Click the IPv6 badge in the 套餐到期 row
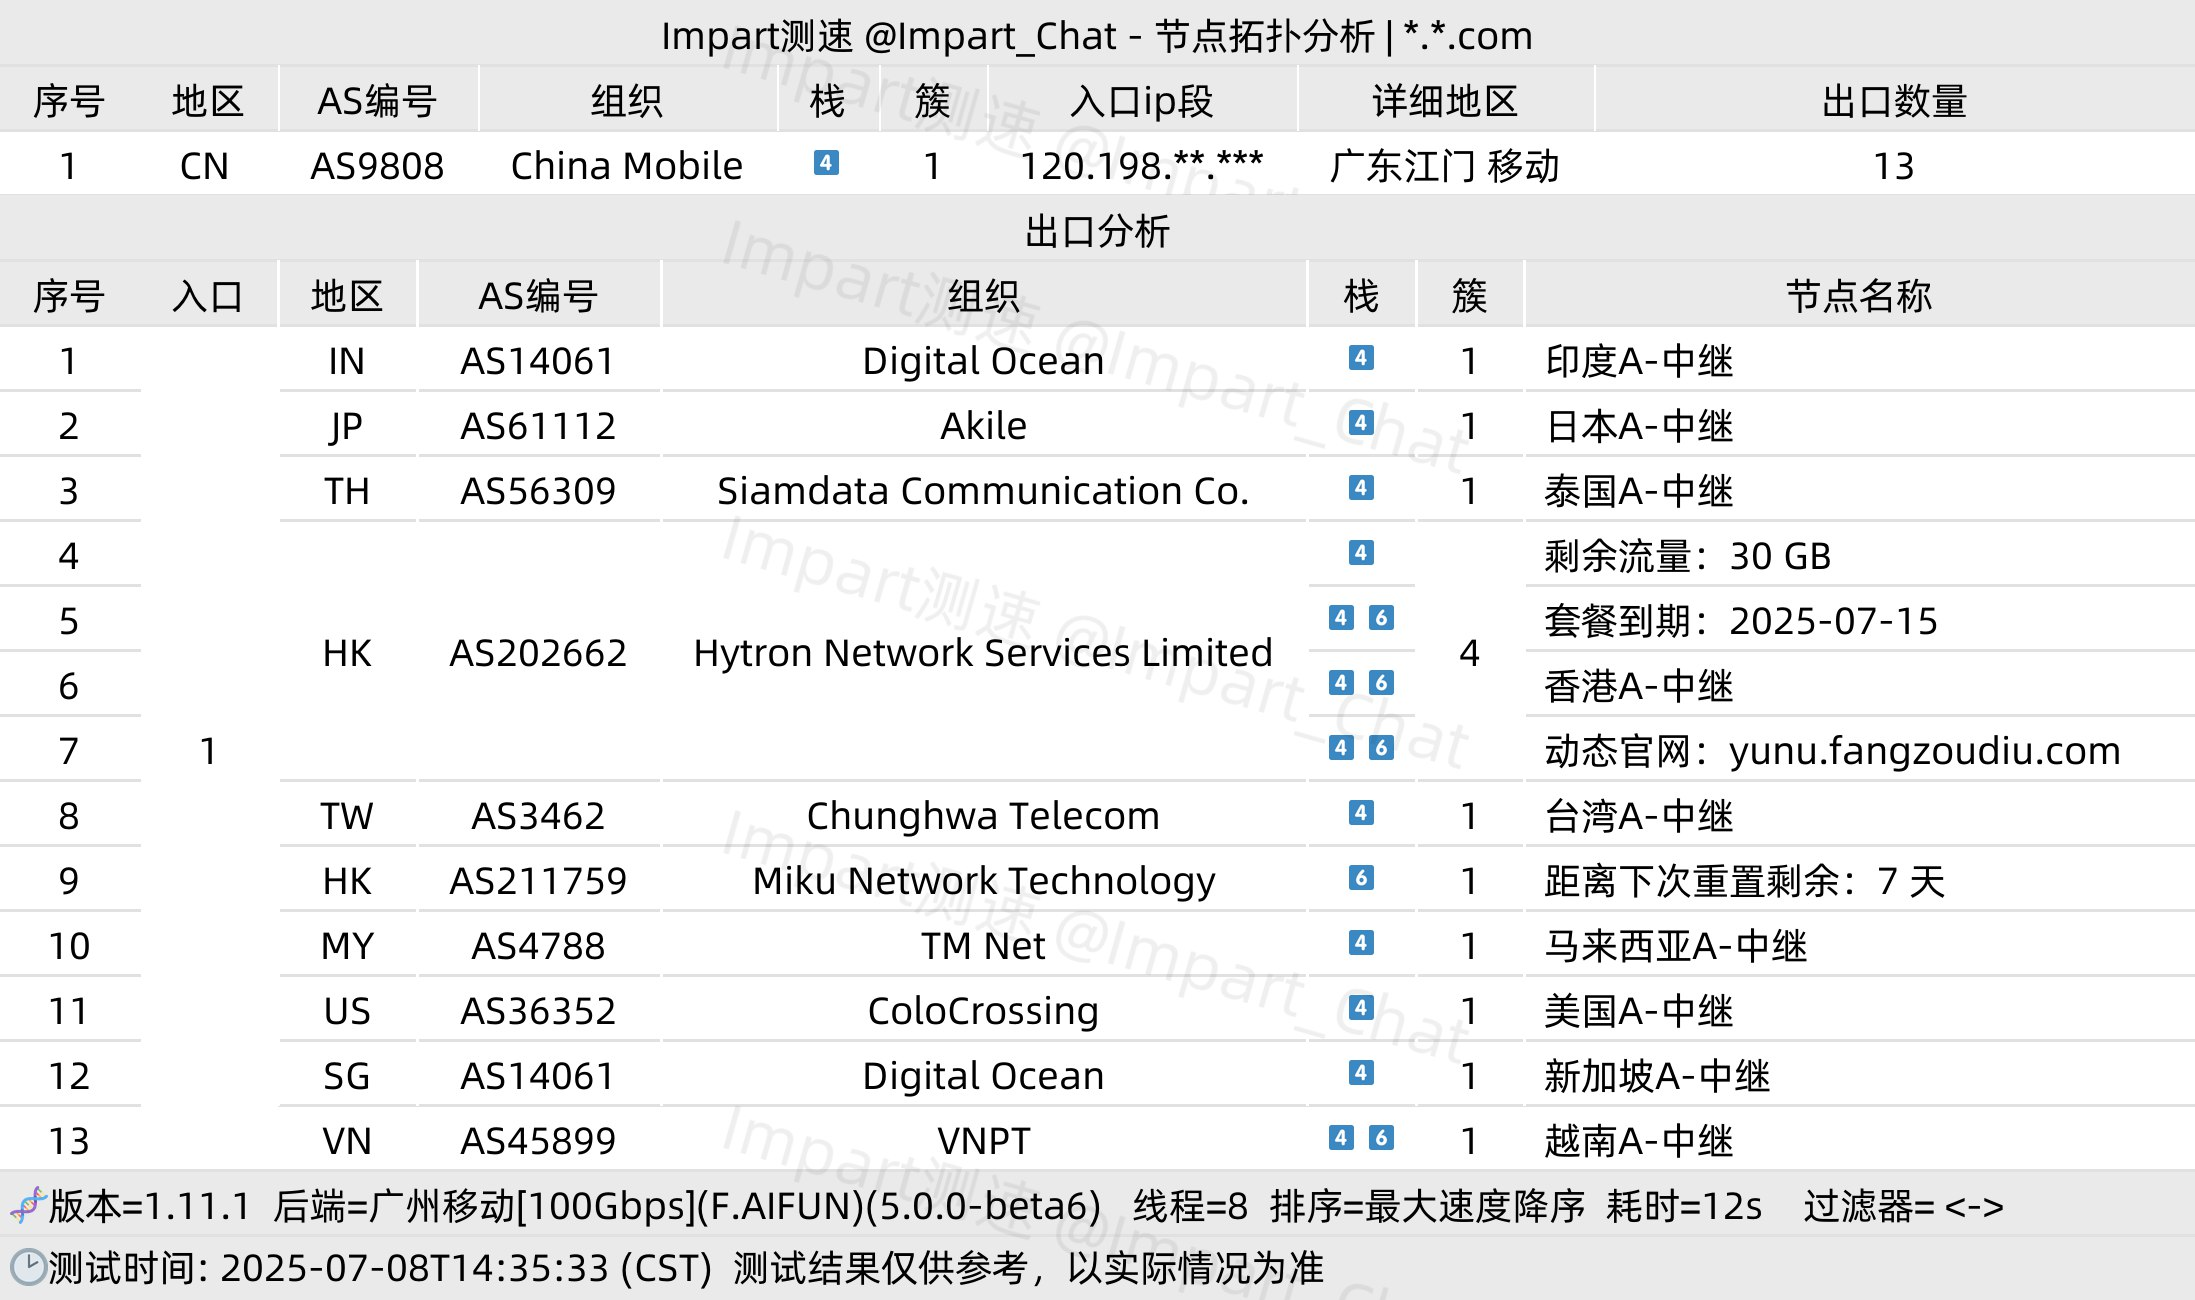 [x=1381, y=618]
